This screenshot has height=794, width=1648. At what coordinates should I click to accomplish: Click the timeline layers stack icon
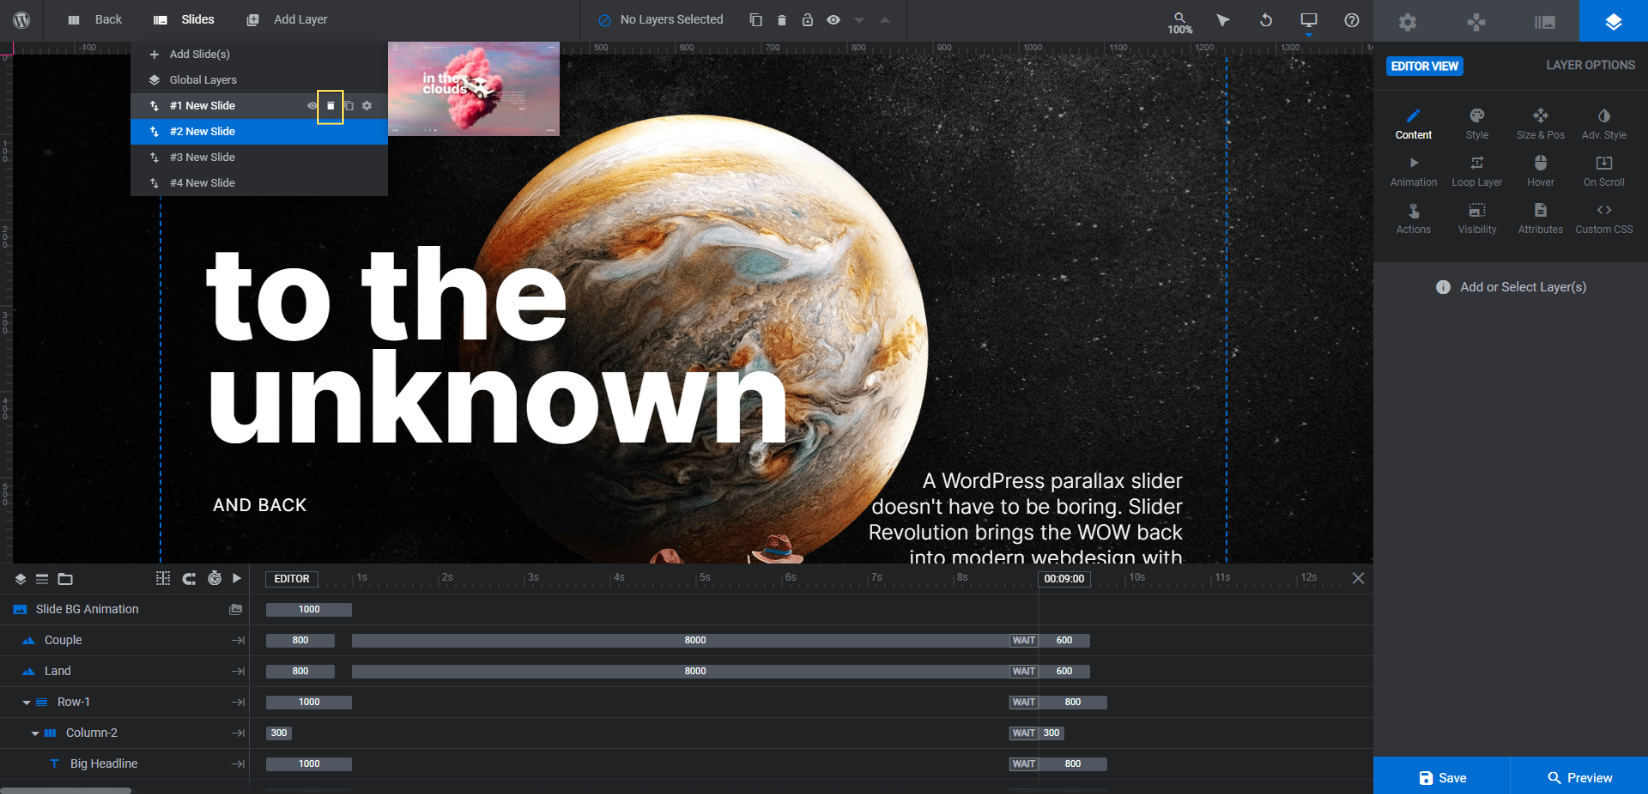20,579
